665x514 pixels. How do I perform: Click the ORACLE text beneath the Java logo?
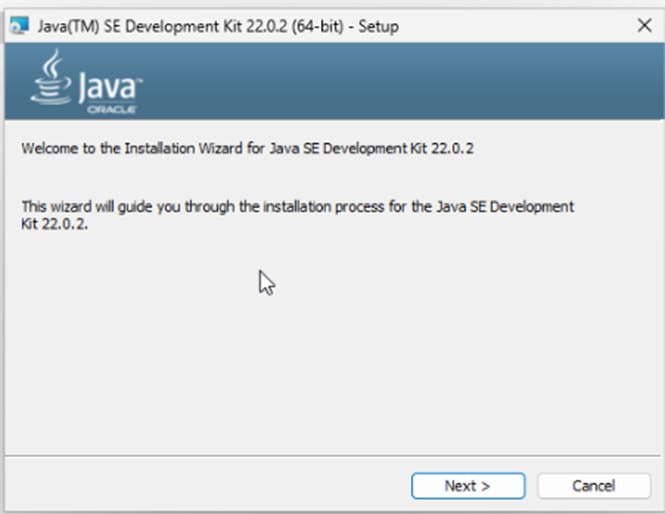click(x=111, y=108)
